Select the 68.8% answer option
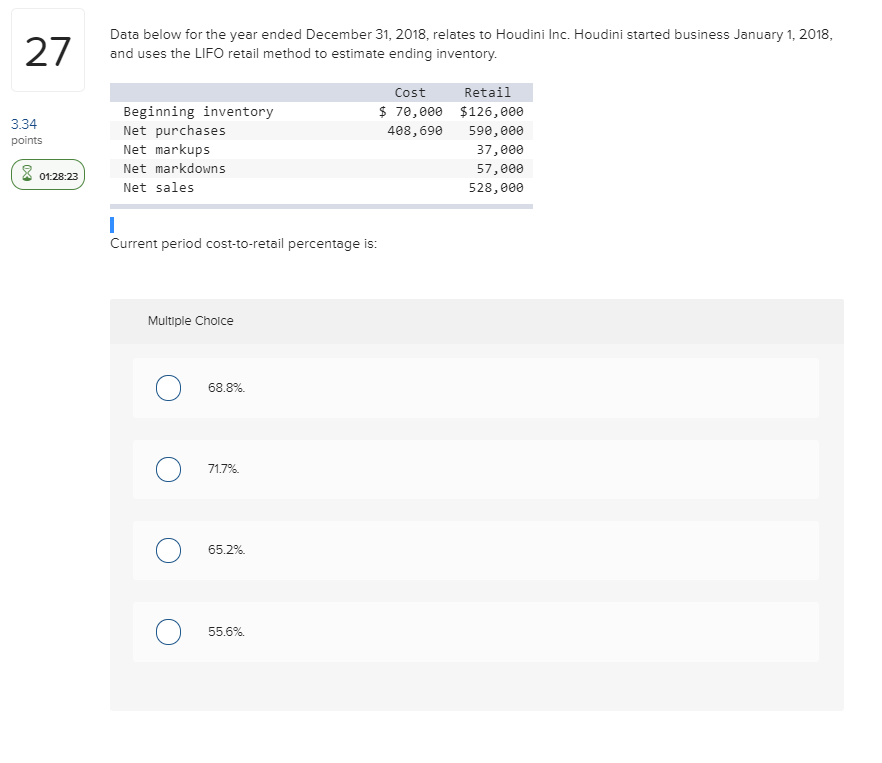The width and height of the screenshot is (882, 763). [x=168, y=387]
